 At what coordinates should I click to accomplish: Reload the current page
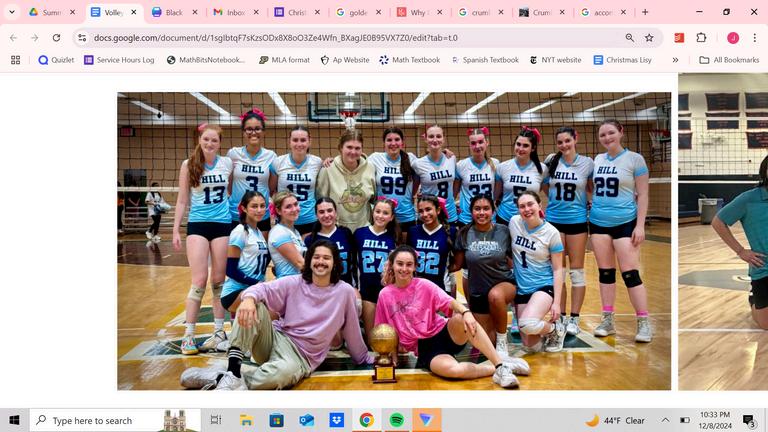point(56,38)
